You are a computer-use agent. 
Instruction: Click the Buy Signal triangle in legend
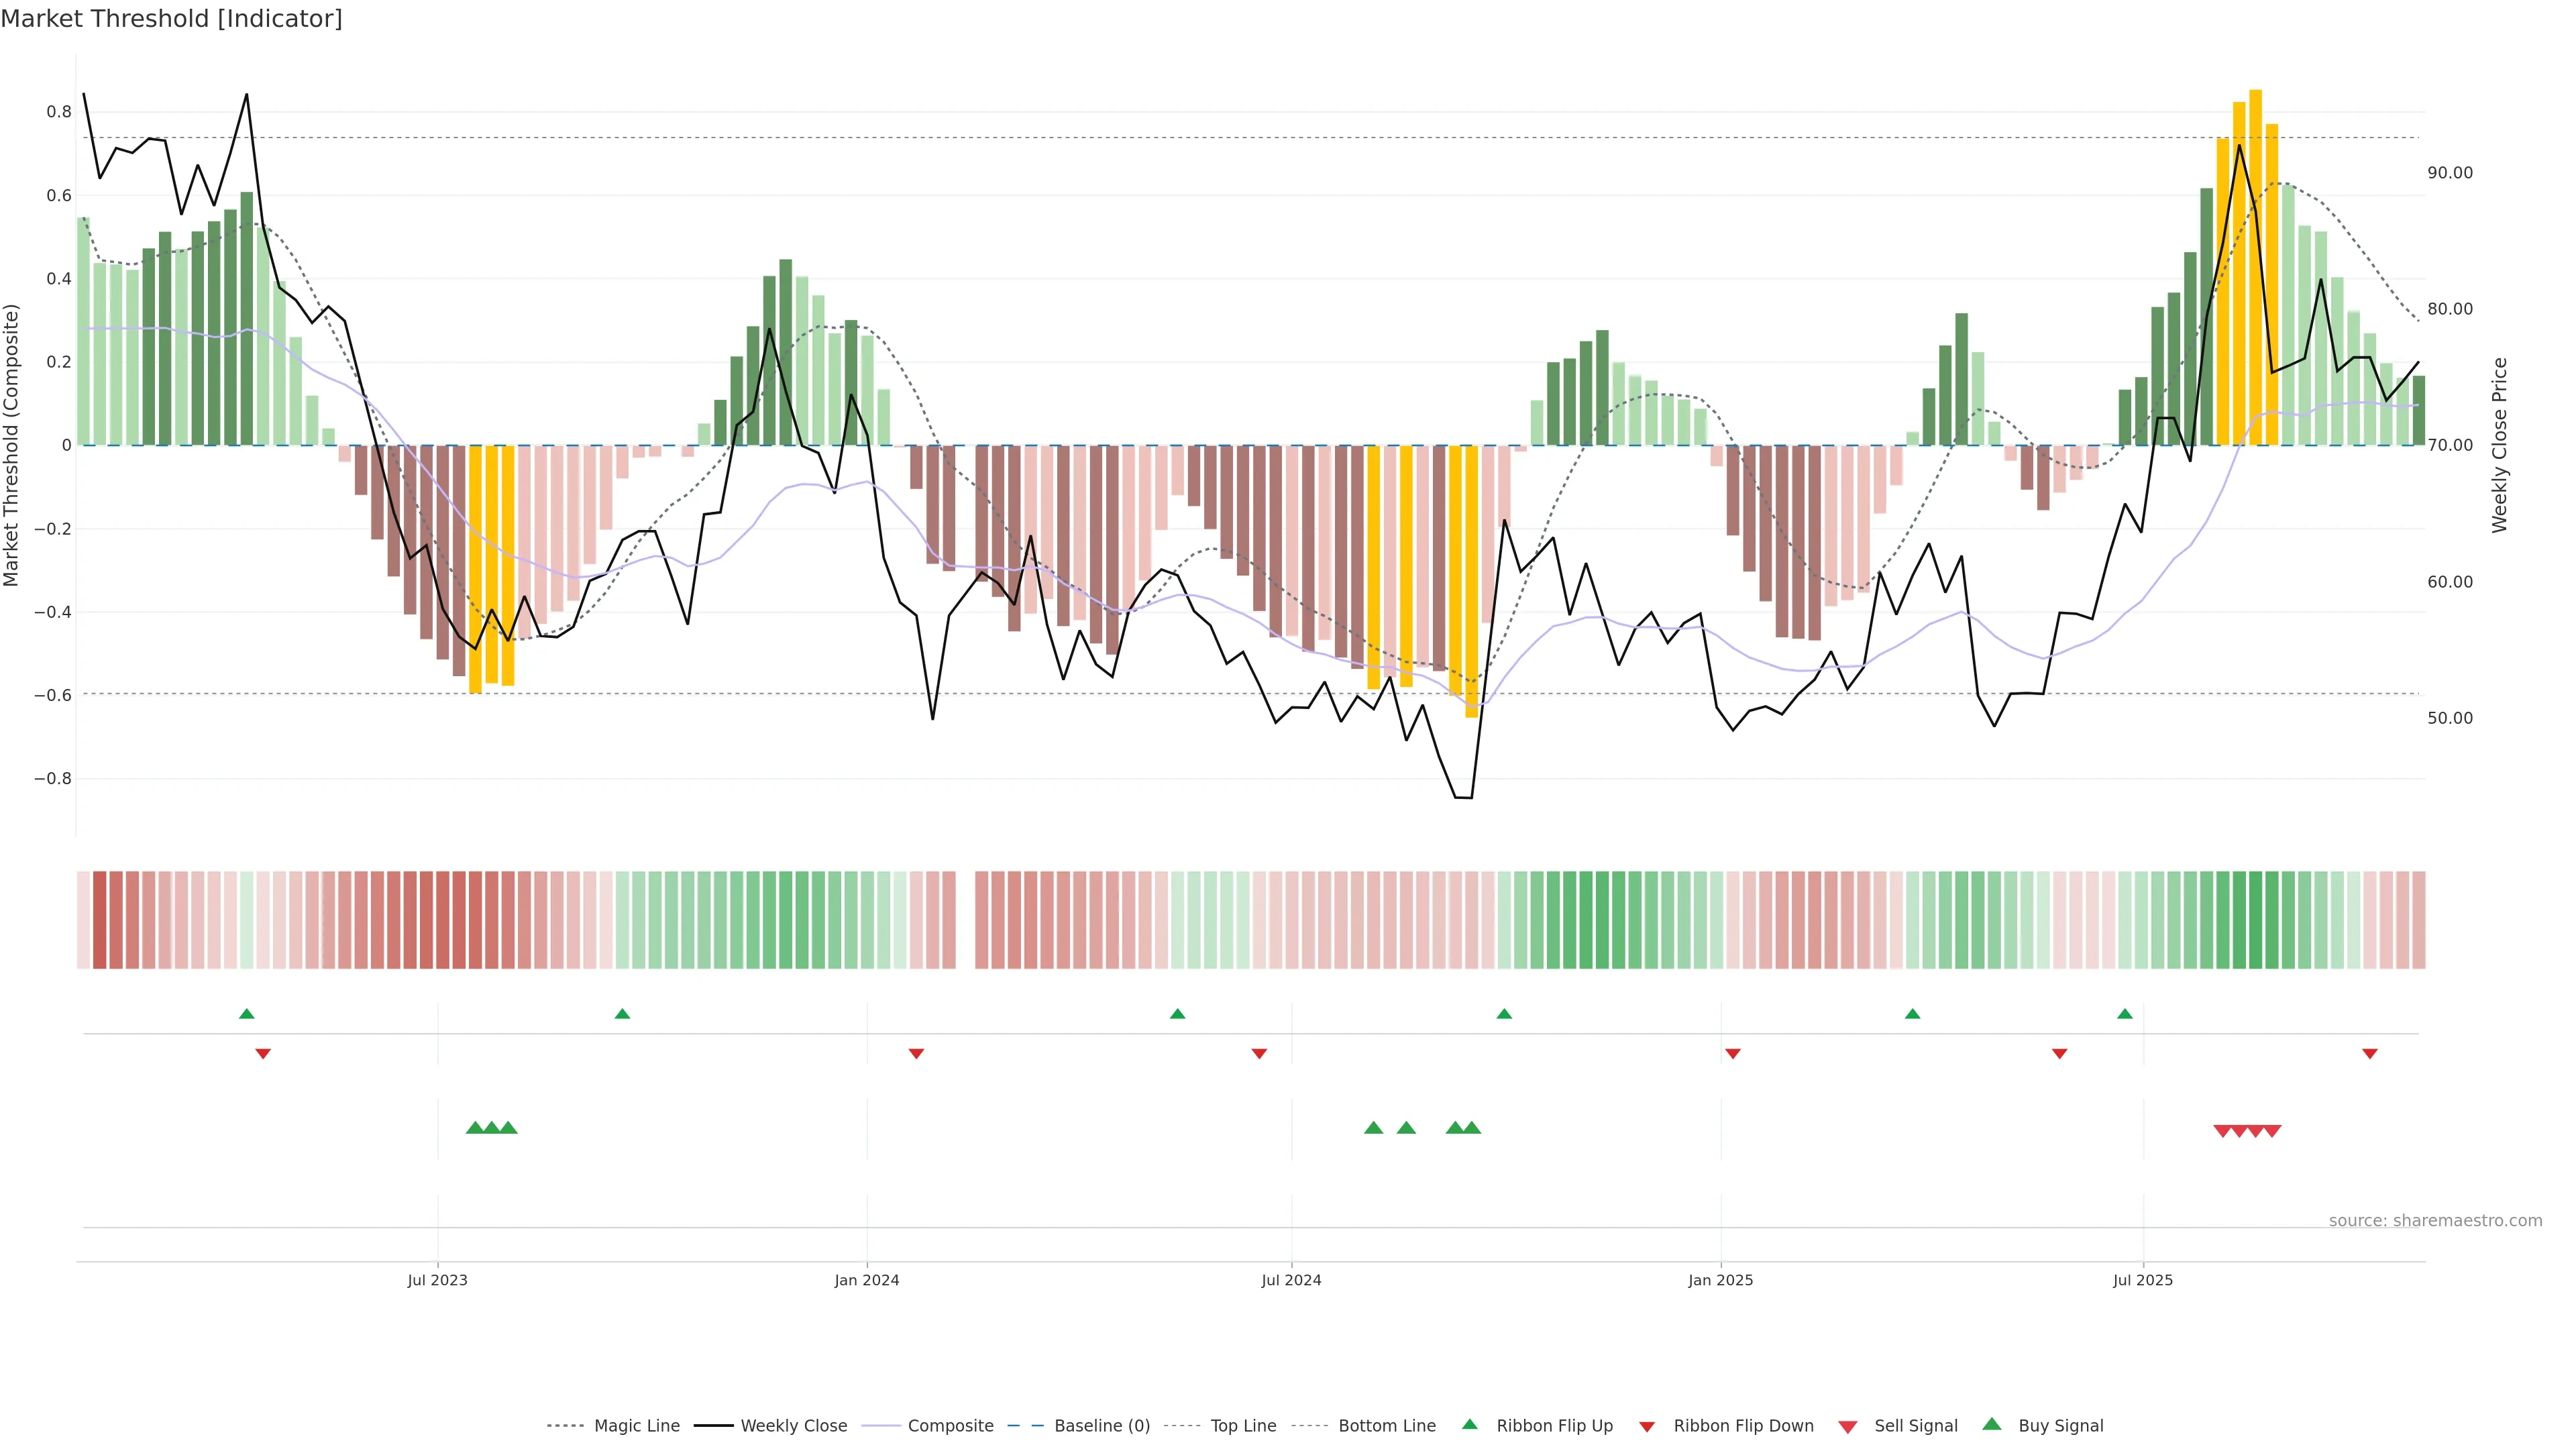point(1991,1424)
